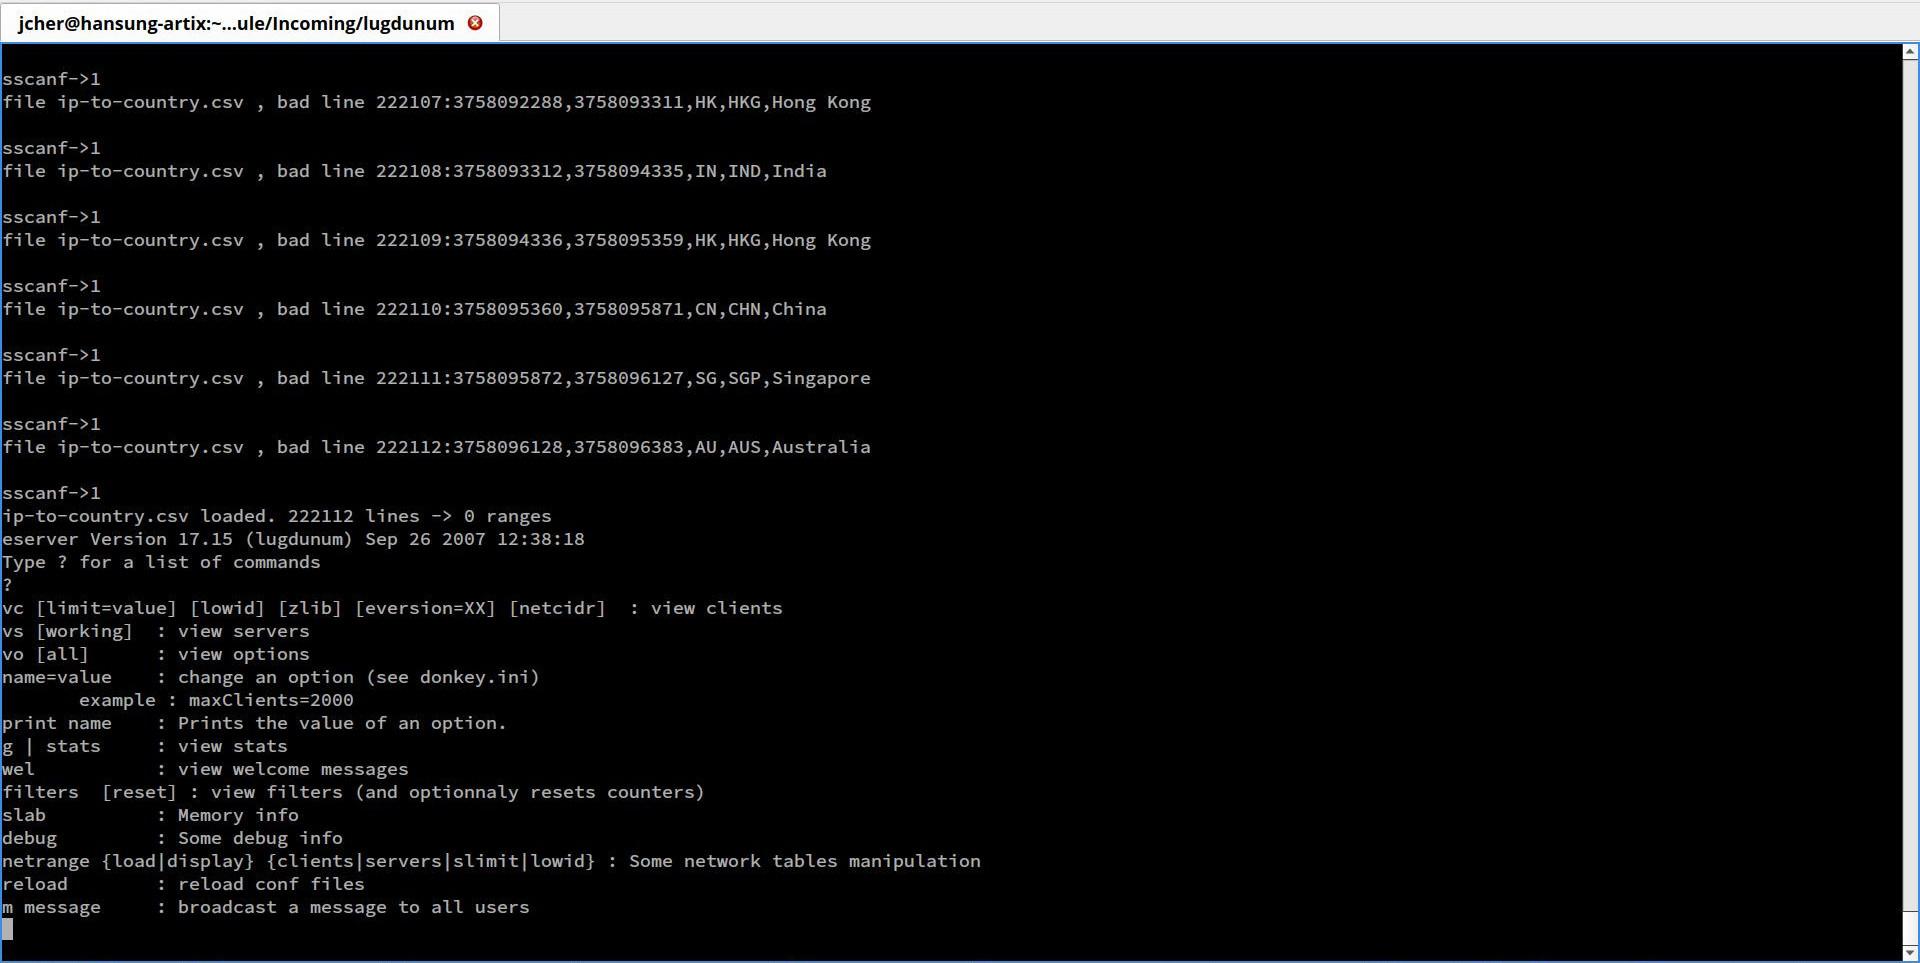The image size is (1920, 963).
Task: Select the jcher@hansung-artix terminal tab
Action: point(249,22)
